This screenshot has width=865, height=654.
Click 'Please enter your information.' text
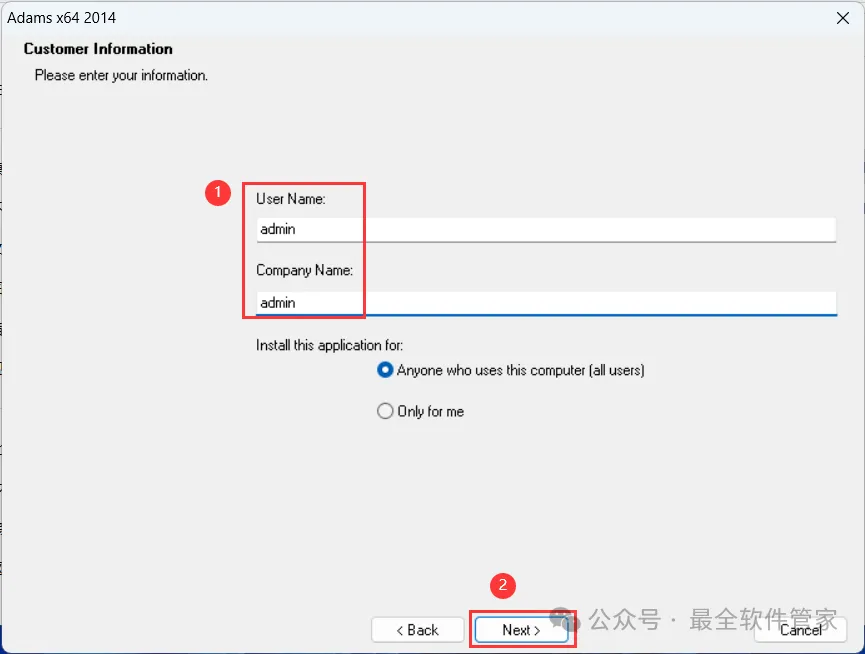point(121,76)
